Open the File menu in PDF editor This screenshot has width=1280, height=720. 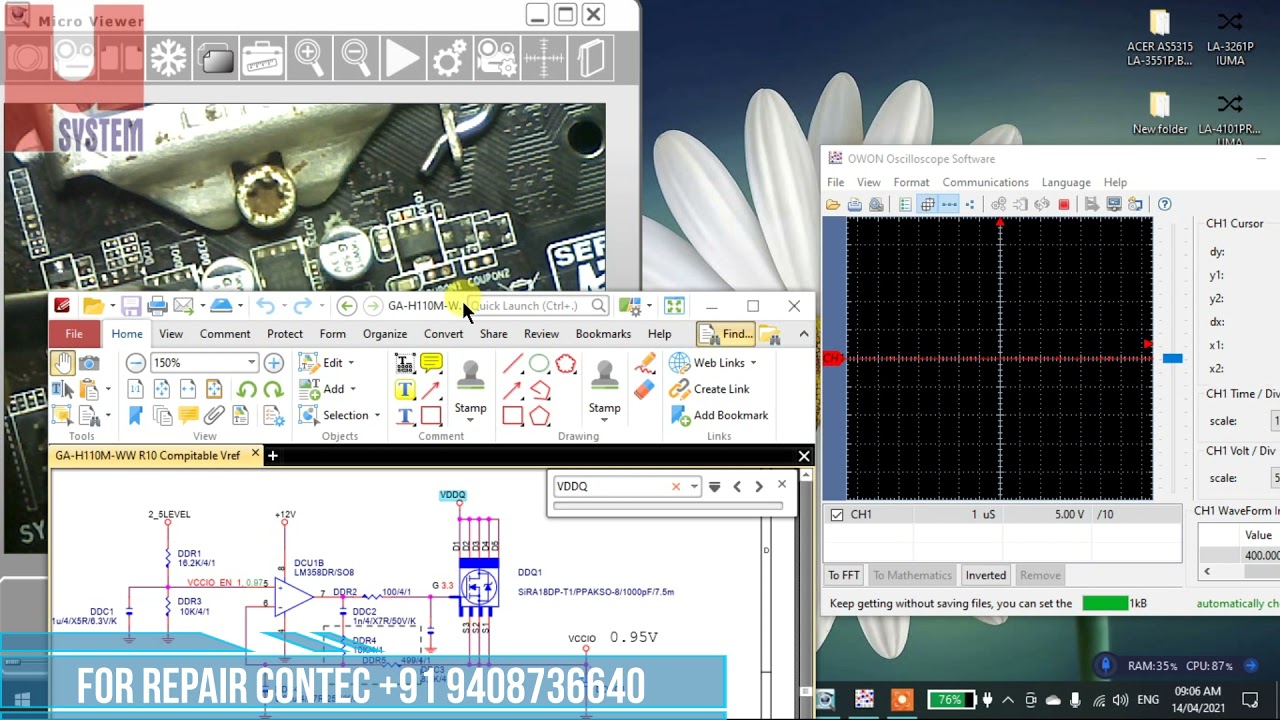pos(74,334)
